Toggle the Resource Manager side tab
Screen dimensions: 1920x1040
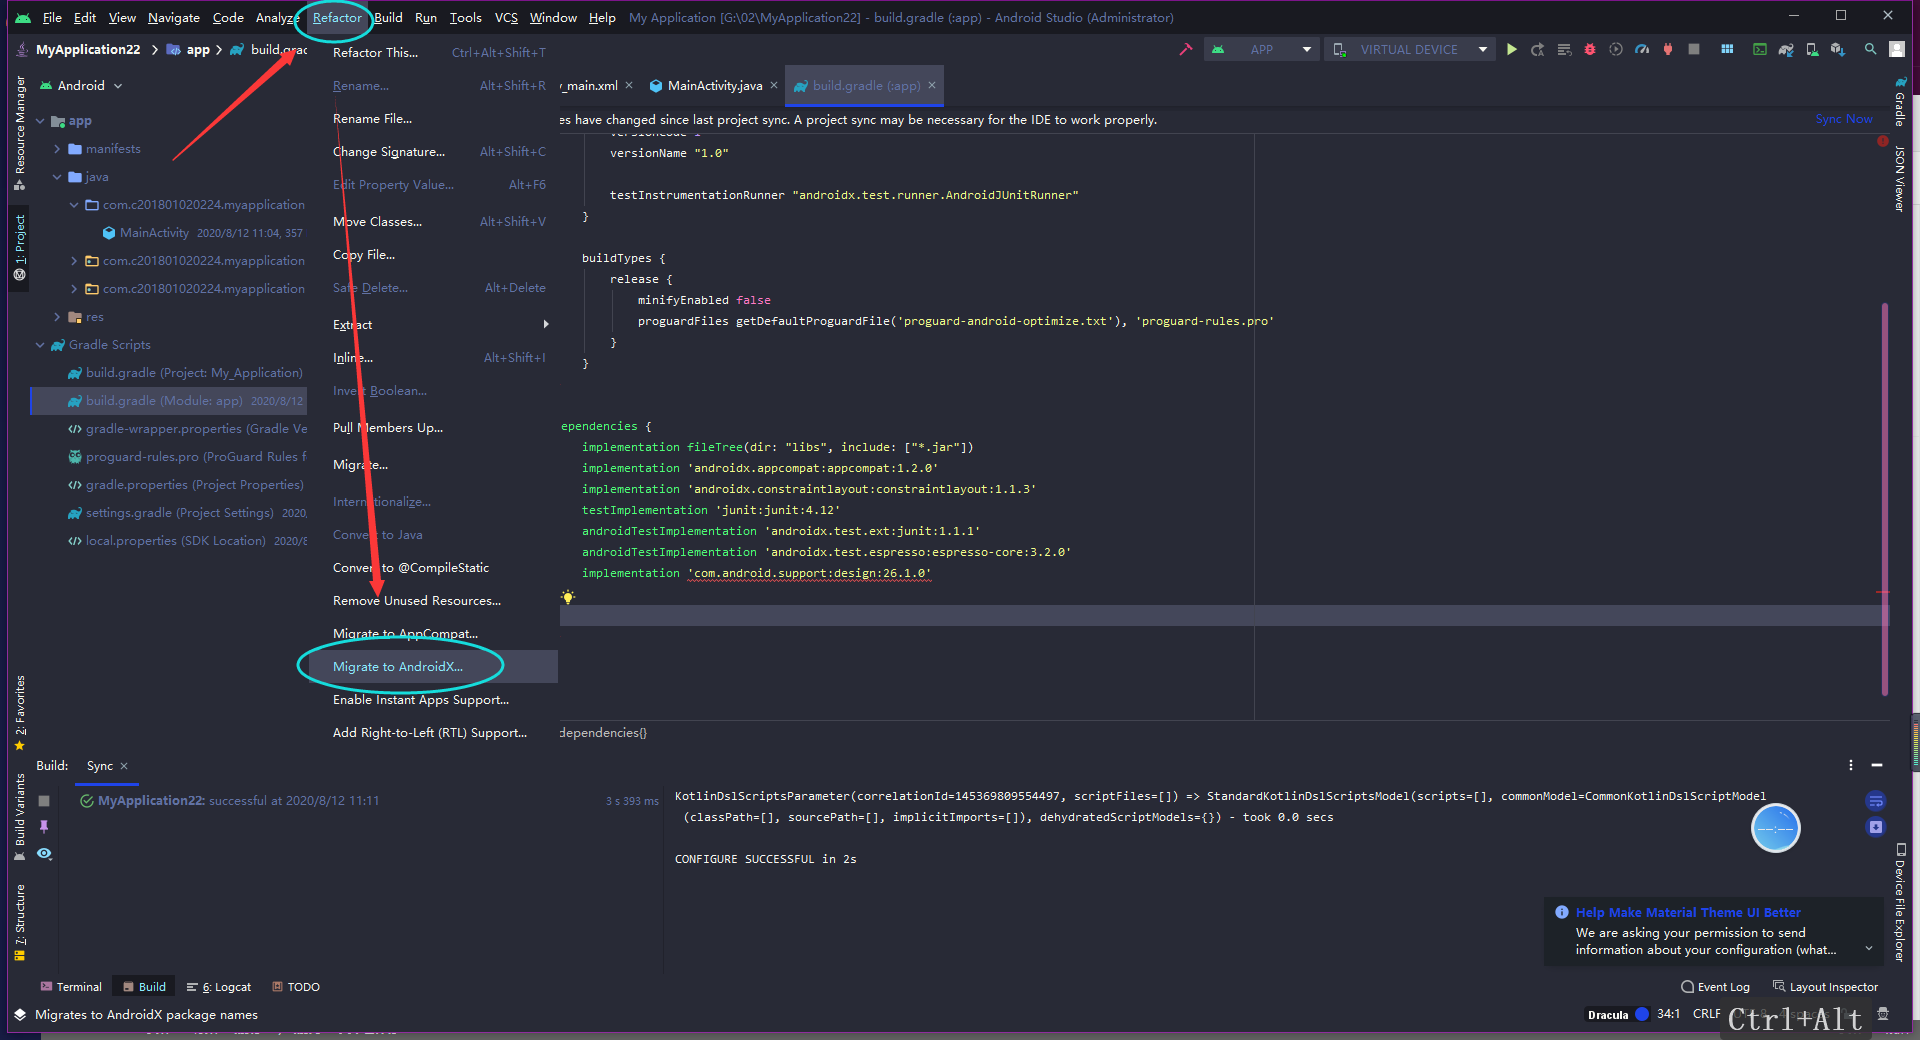click(x=19, y=133)
